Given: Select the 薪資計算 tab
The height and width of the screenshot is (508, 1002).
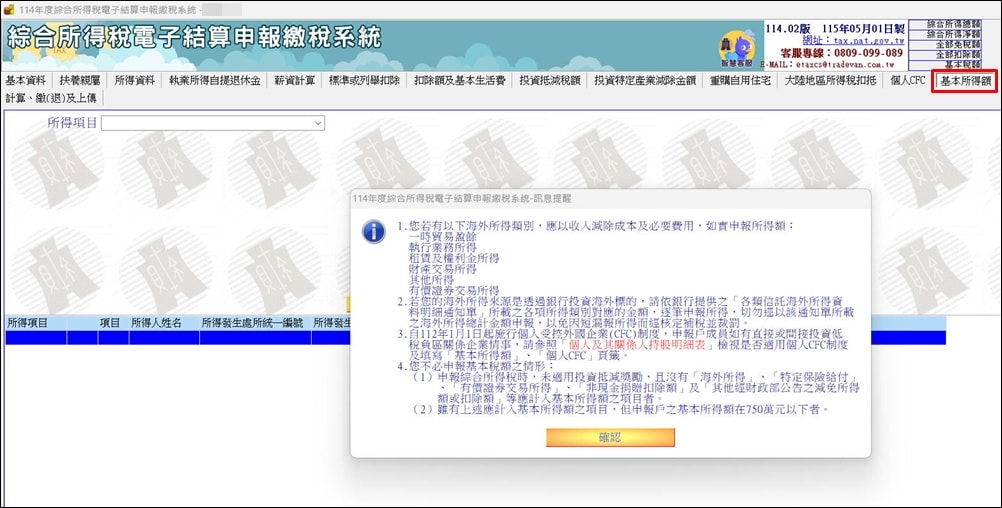Looking at the screenshot, I should (x=295, y=81).
